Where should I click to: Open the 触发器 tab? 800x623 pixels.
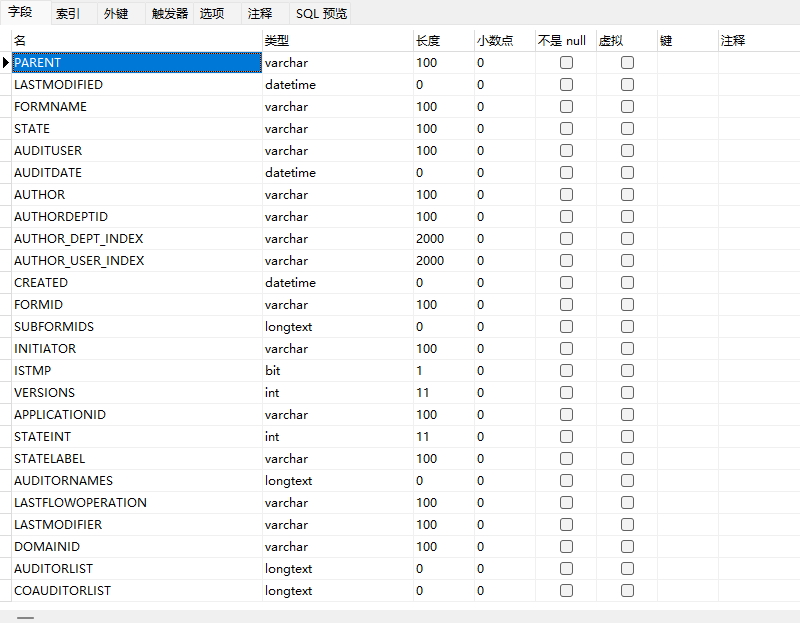169,13
